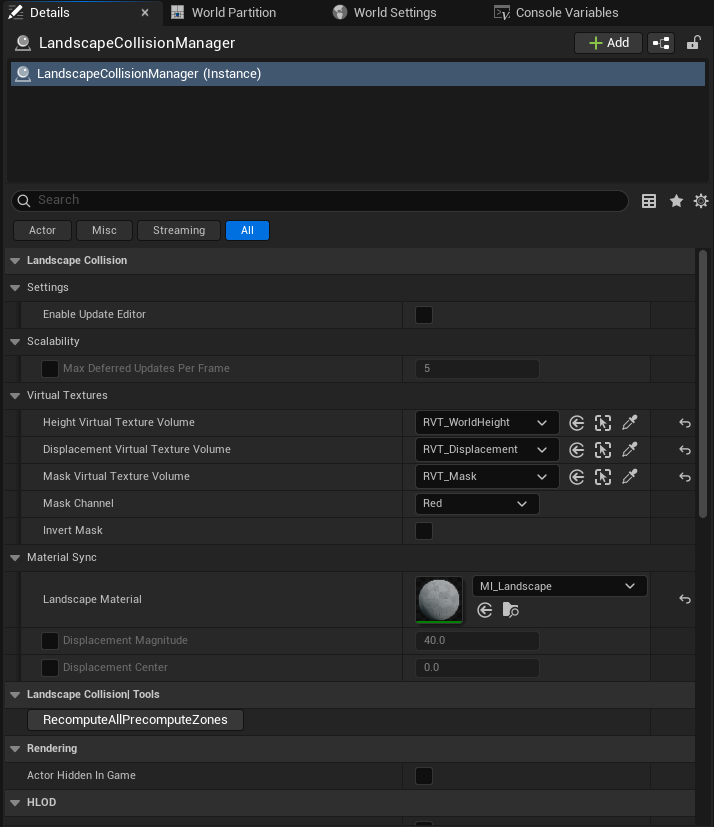
Task: Collapse the HLOD category
Action: click(15, 803)
